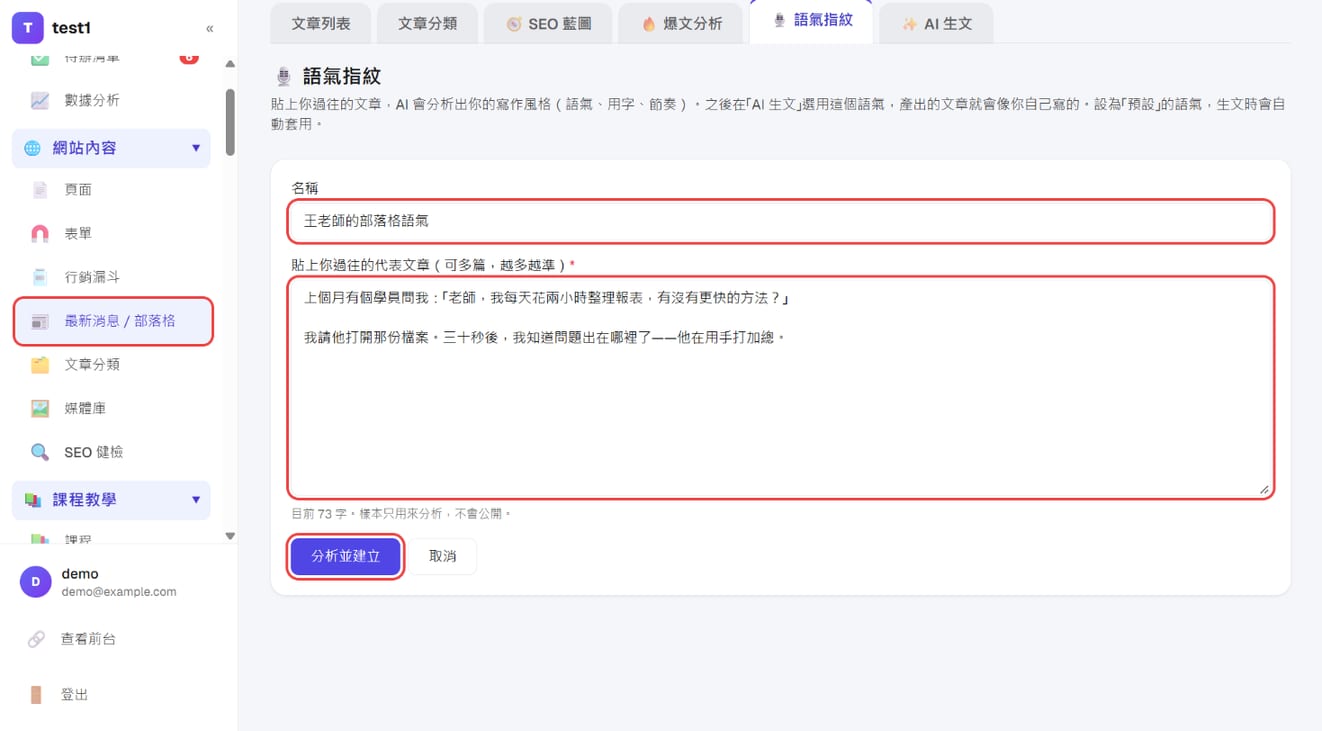Click the sidebar scrollbar up arrow
Screen dimensions: 1322x731
230,64
